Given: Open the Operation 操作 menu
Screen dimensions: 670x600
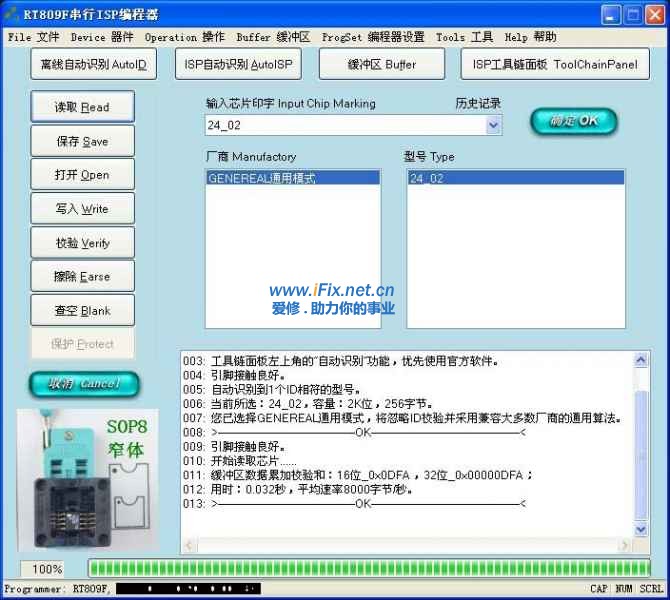Looking at the screenshot, I should 185,37.
